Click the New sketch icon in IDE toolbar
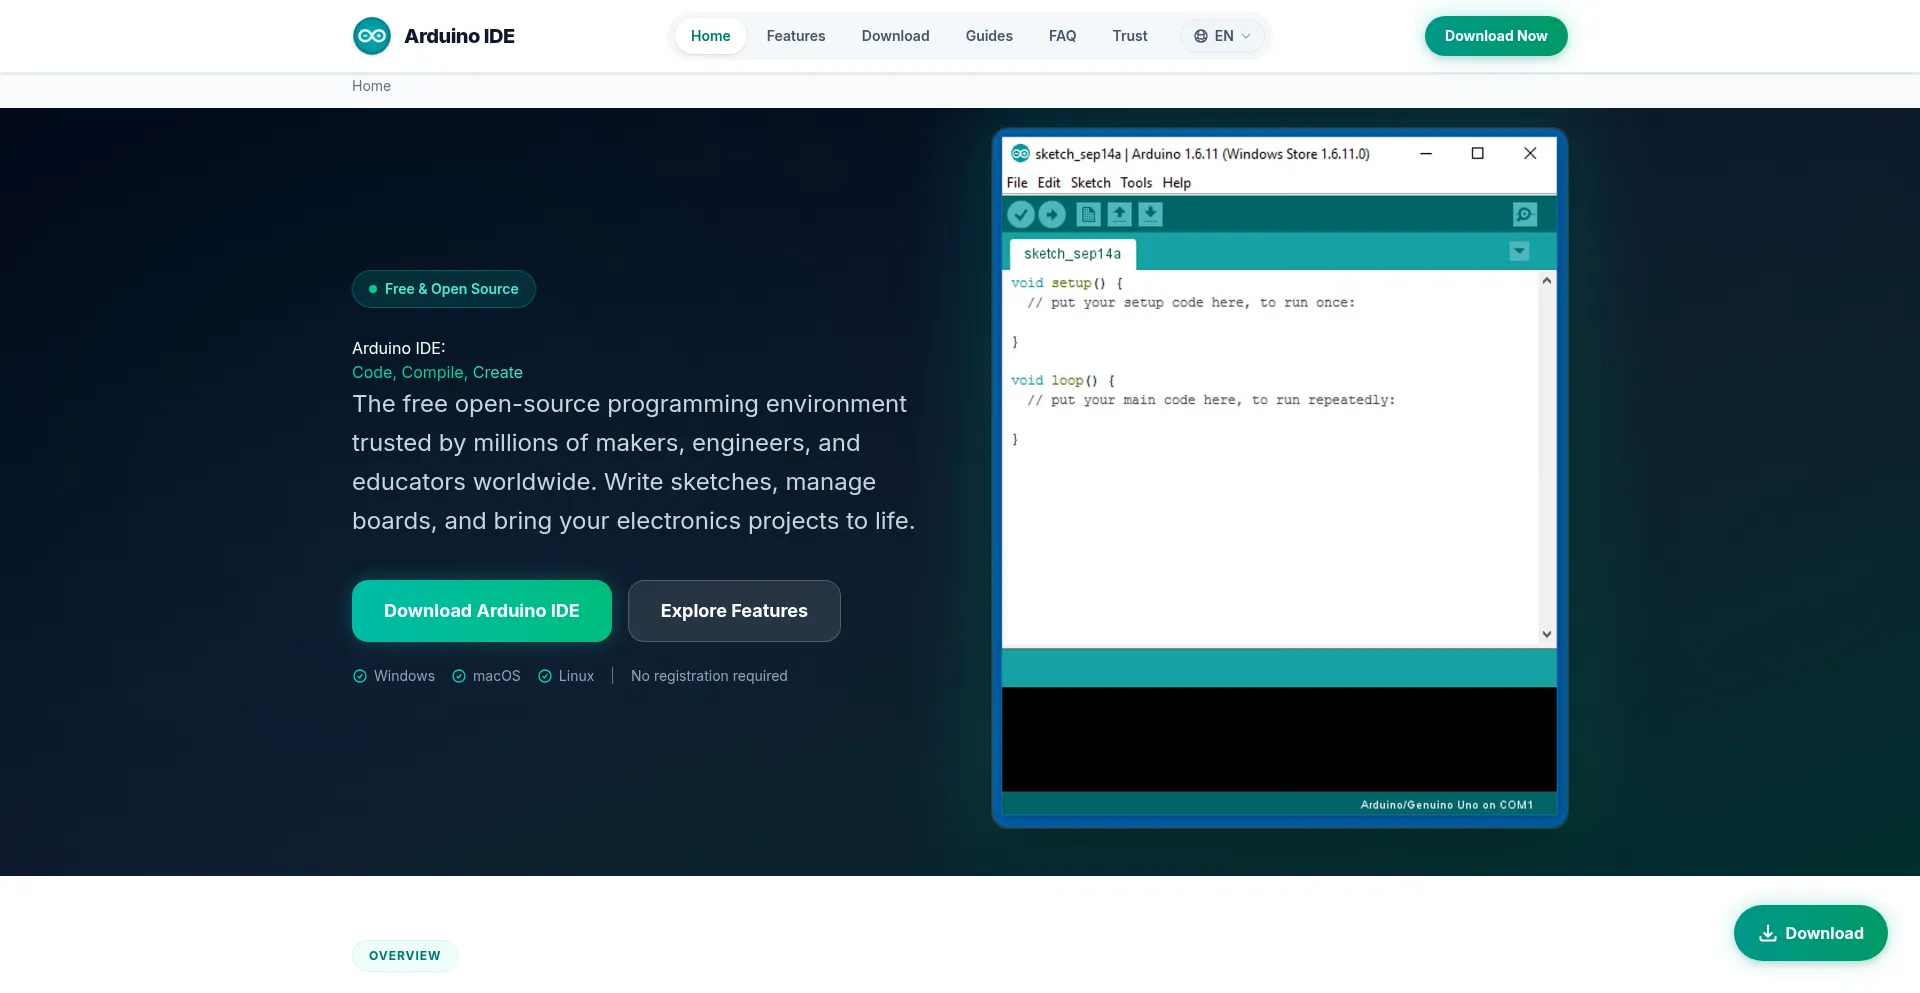 coord(1088,215)
